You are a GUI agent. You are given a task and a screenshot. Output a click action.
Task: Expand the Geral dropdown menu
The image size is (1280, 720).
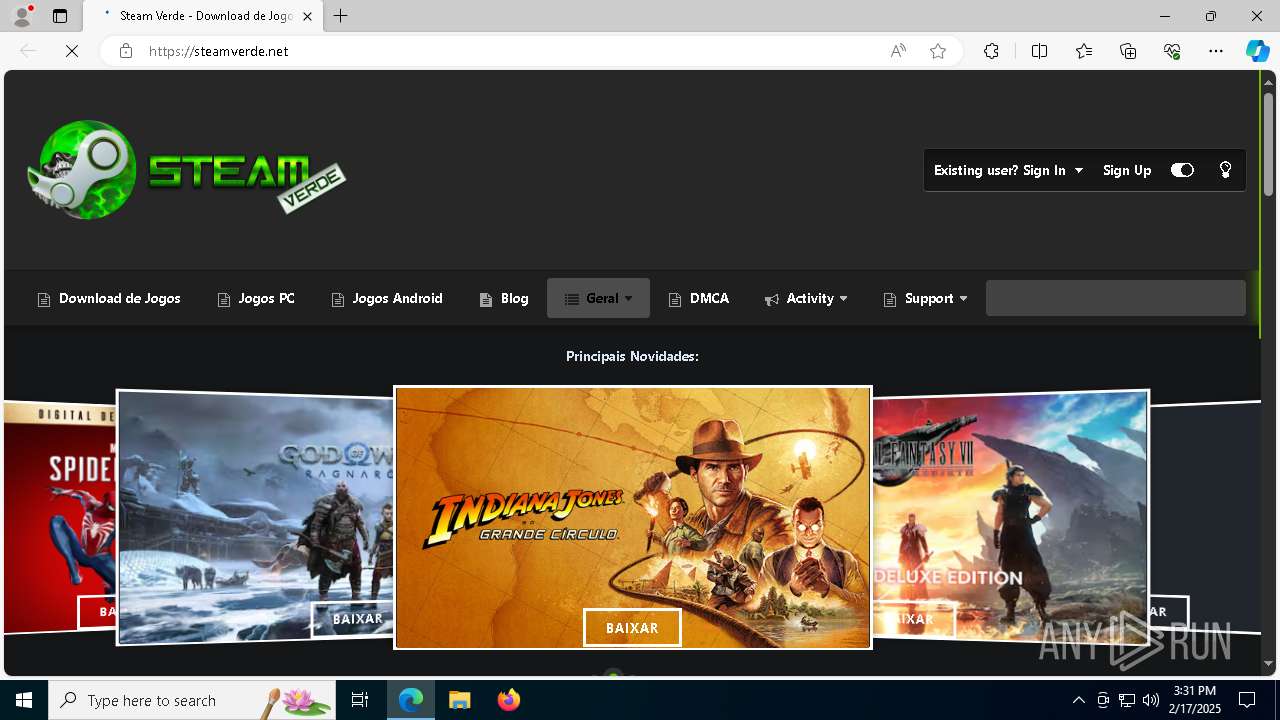pos(598,298)
